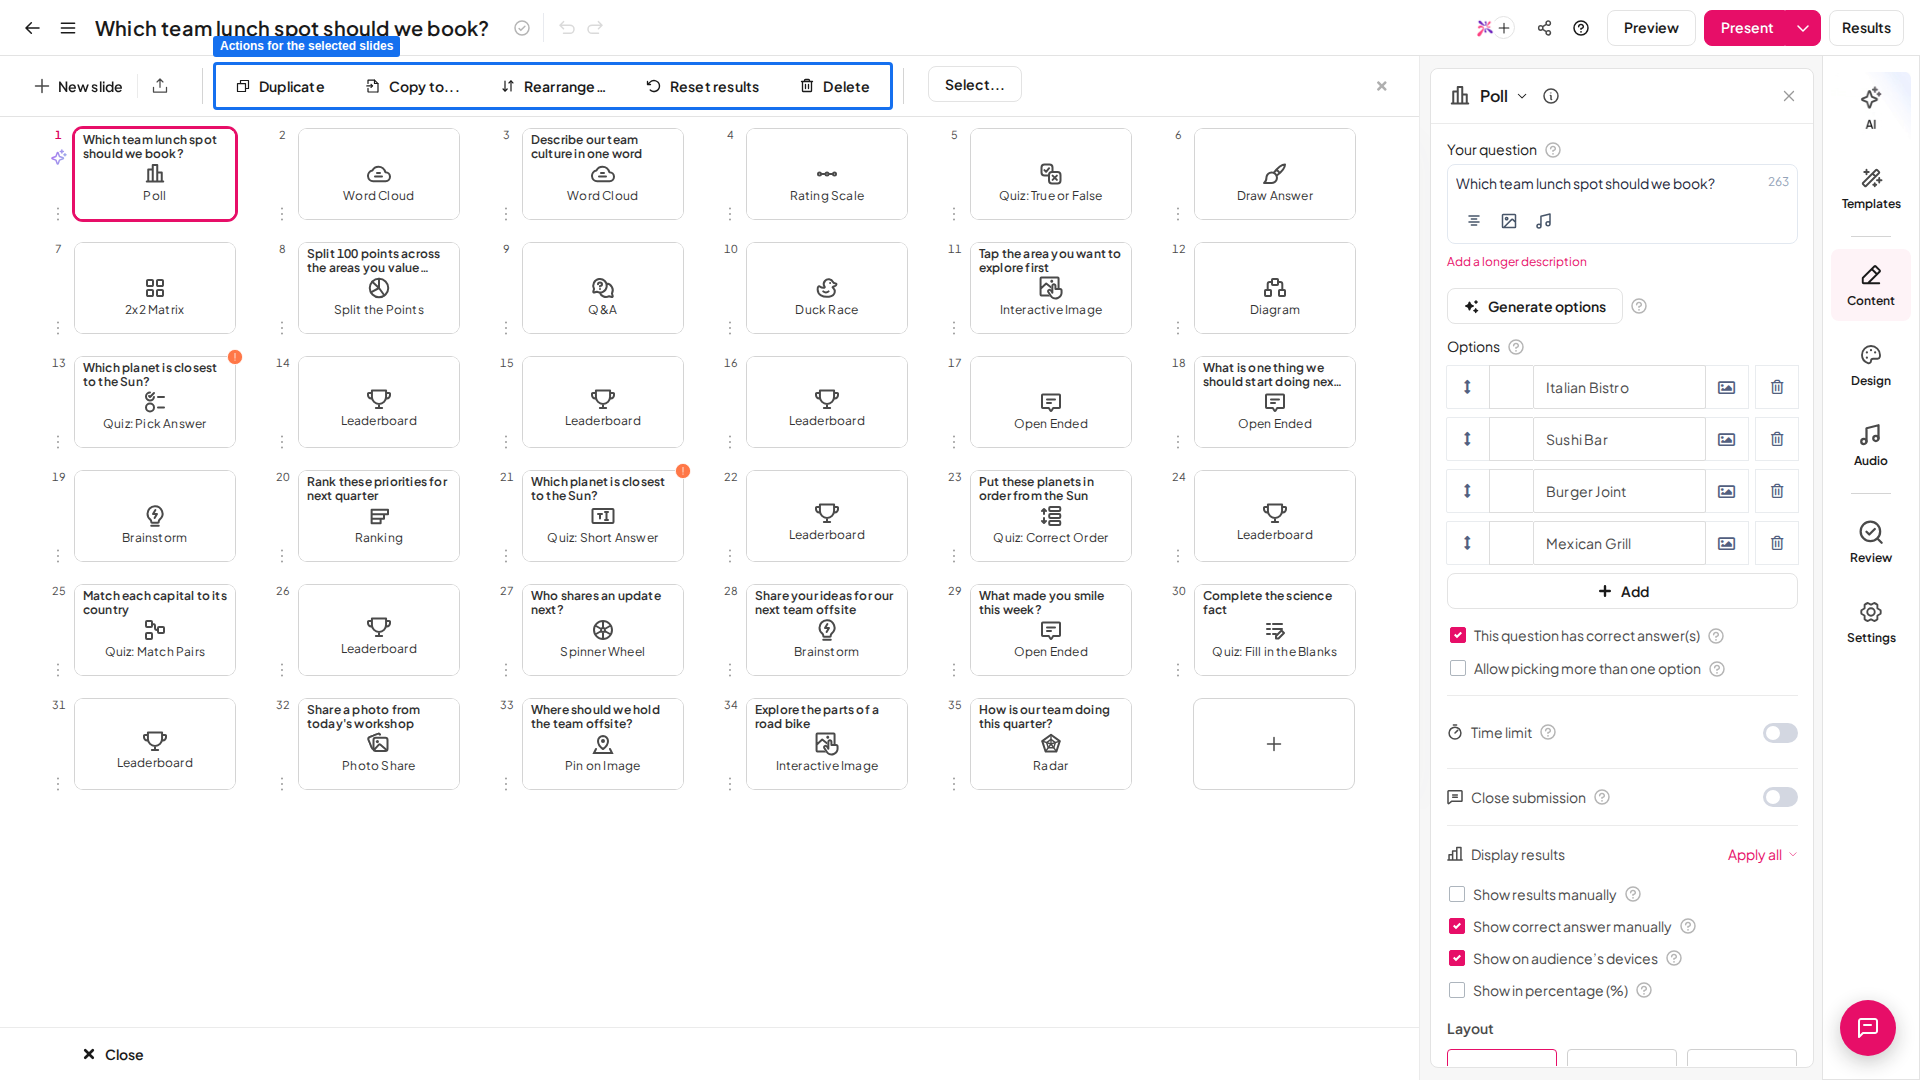Open the Copy to... menu
This screenshot has height=1080, width=1920.
(413, 87)
